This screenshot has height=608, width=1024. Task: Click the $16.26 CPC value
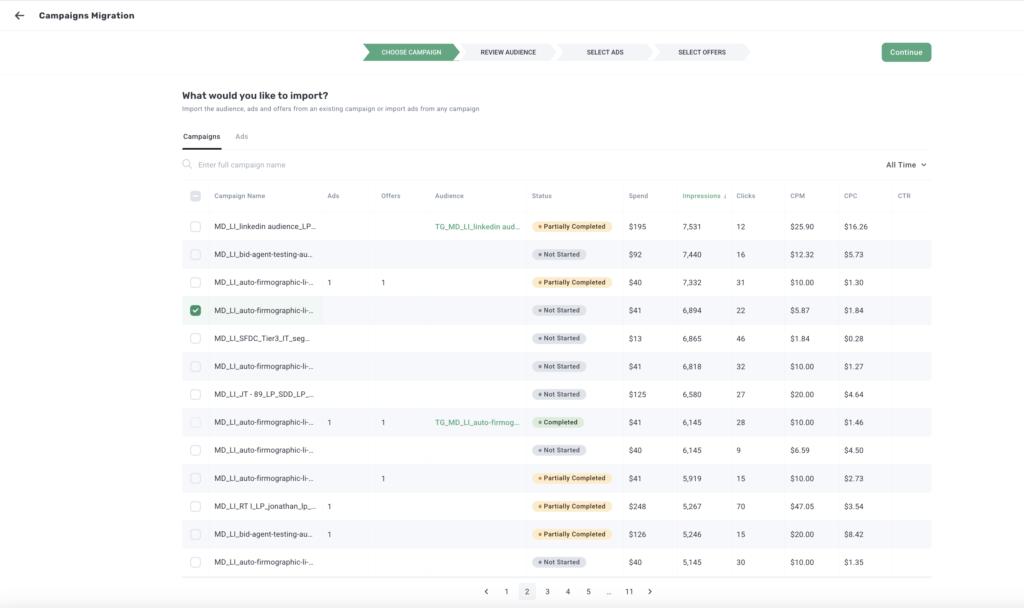(856, 227)
